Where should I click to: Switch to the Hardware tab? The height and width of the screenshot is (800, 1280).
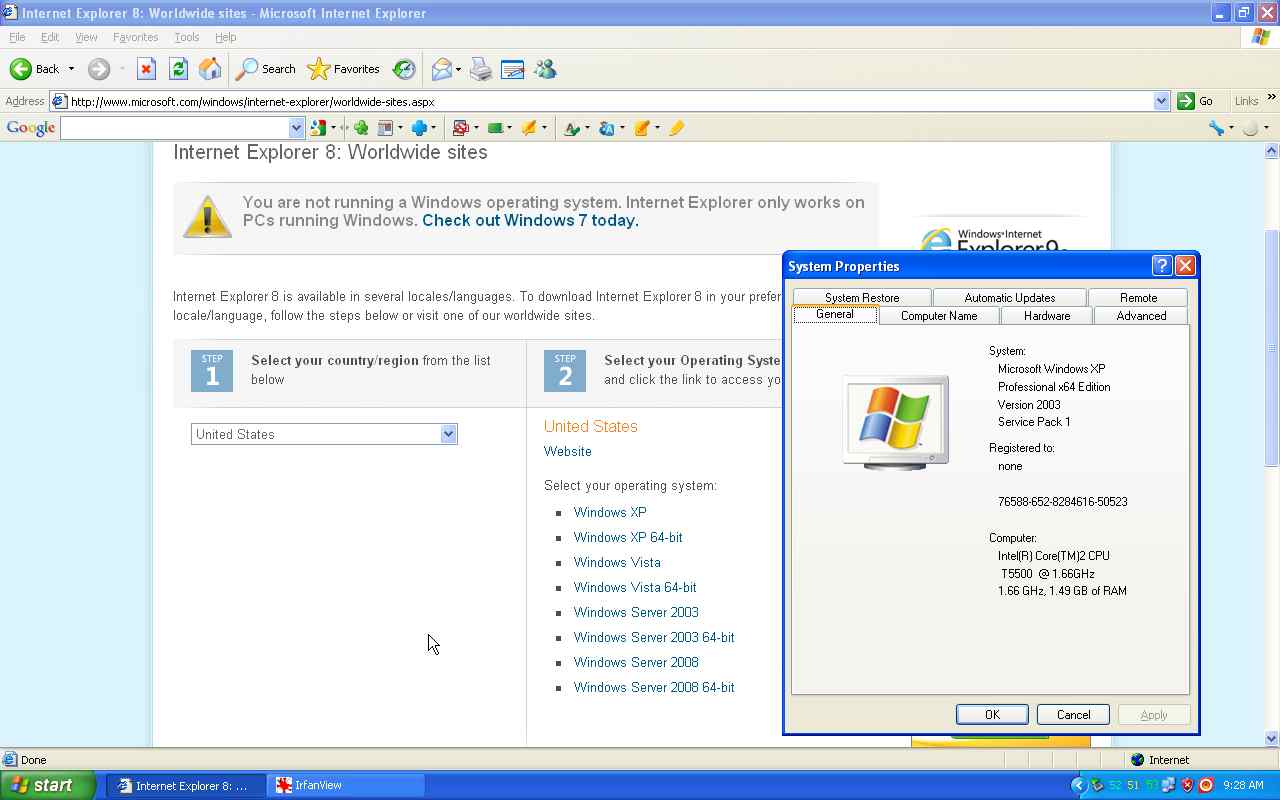pos(1047,316)
